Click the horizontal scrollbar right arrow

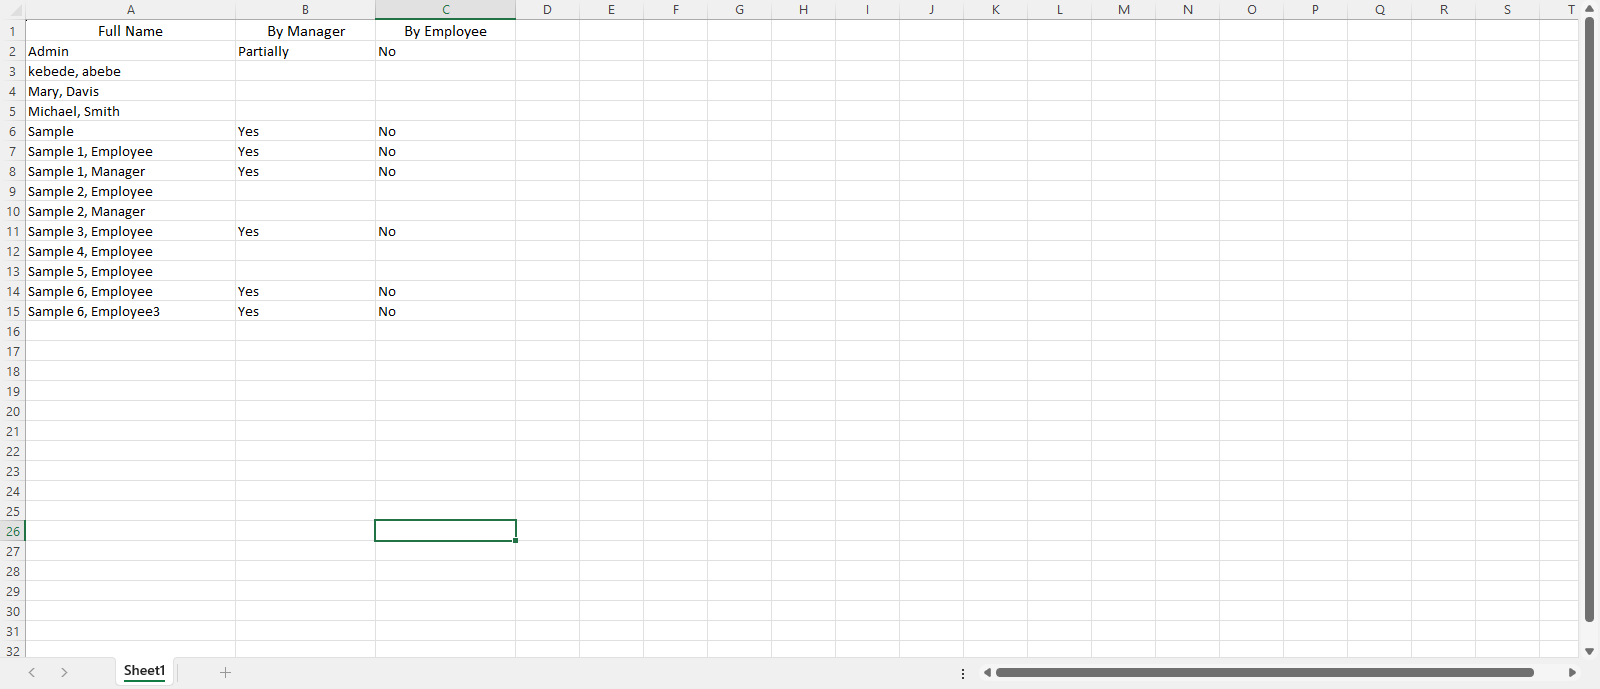[1572, 673]
